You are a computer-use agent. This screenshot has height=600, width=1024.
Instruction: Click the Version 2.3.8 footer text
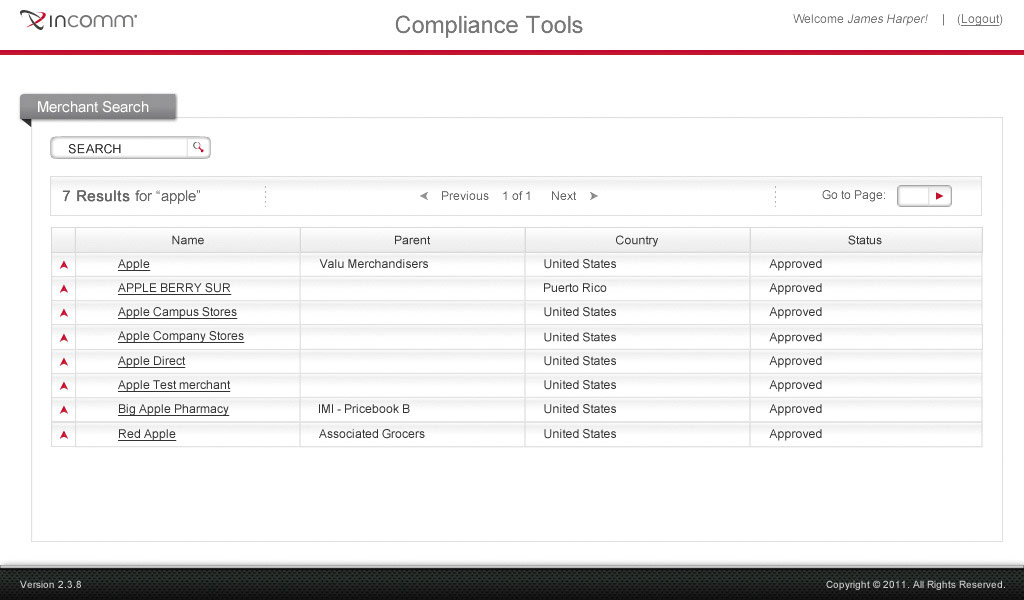click(x=51, y=584)
